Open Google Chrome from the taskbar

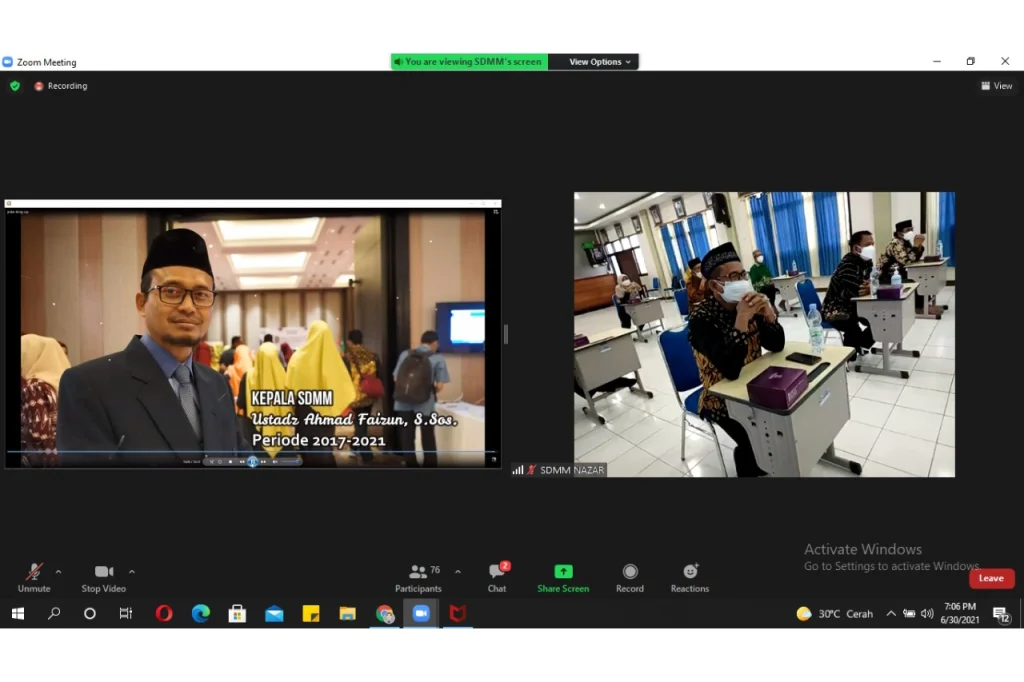(x=384, y=614)
